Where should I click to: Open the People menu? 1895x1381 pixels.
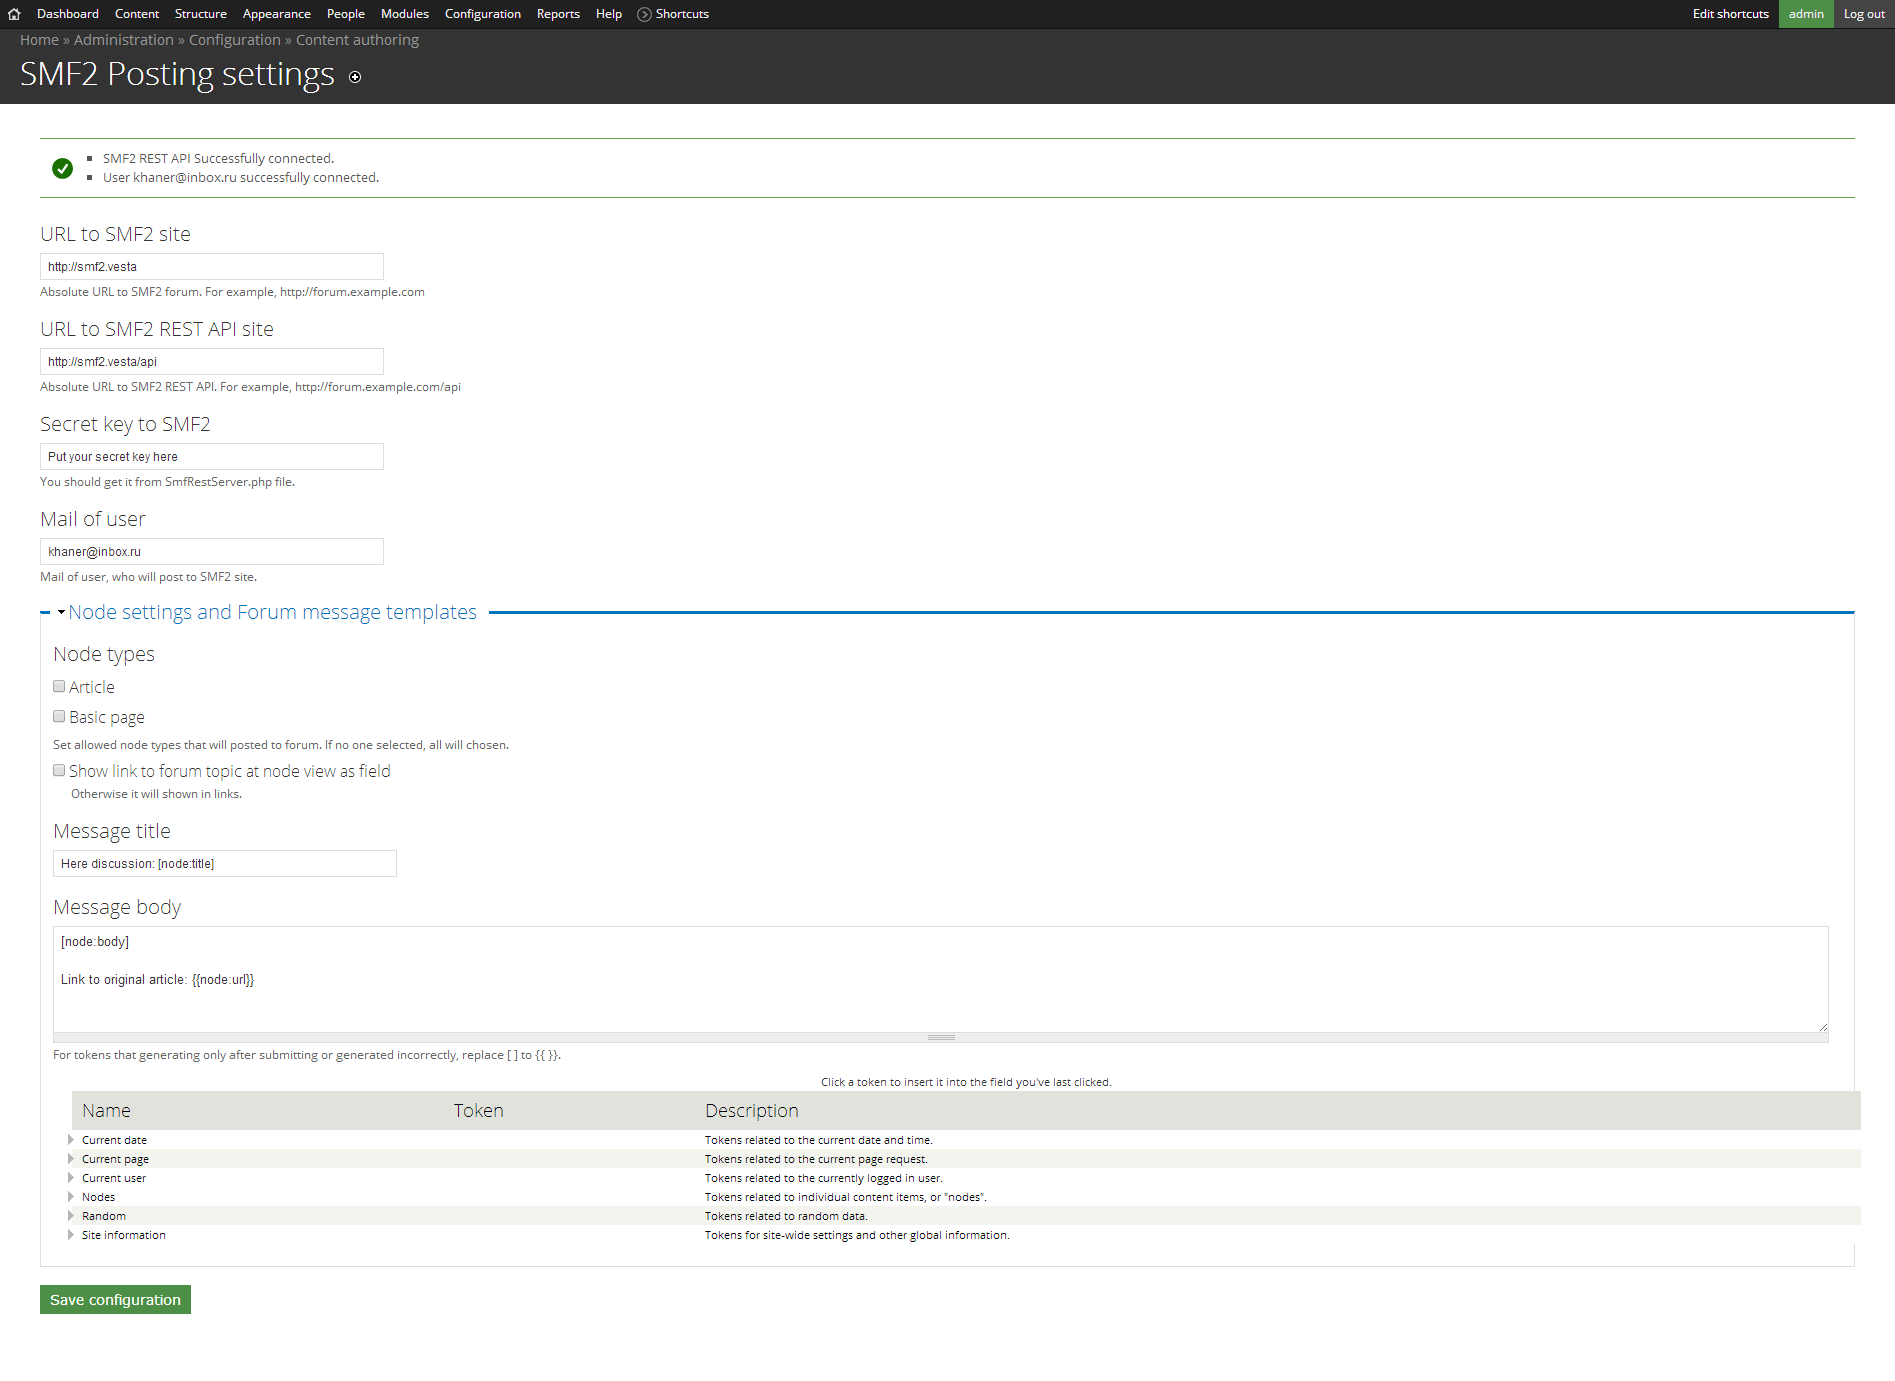pyautogui.click(x=346, y=14)
